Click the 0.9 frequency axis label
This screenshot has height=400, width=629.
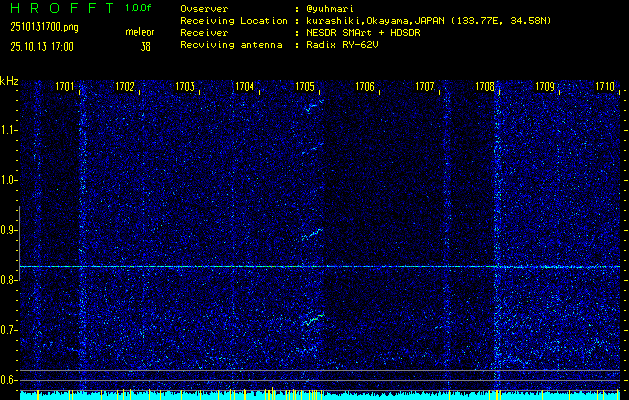click(x=7, y=230)
